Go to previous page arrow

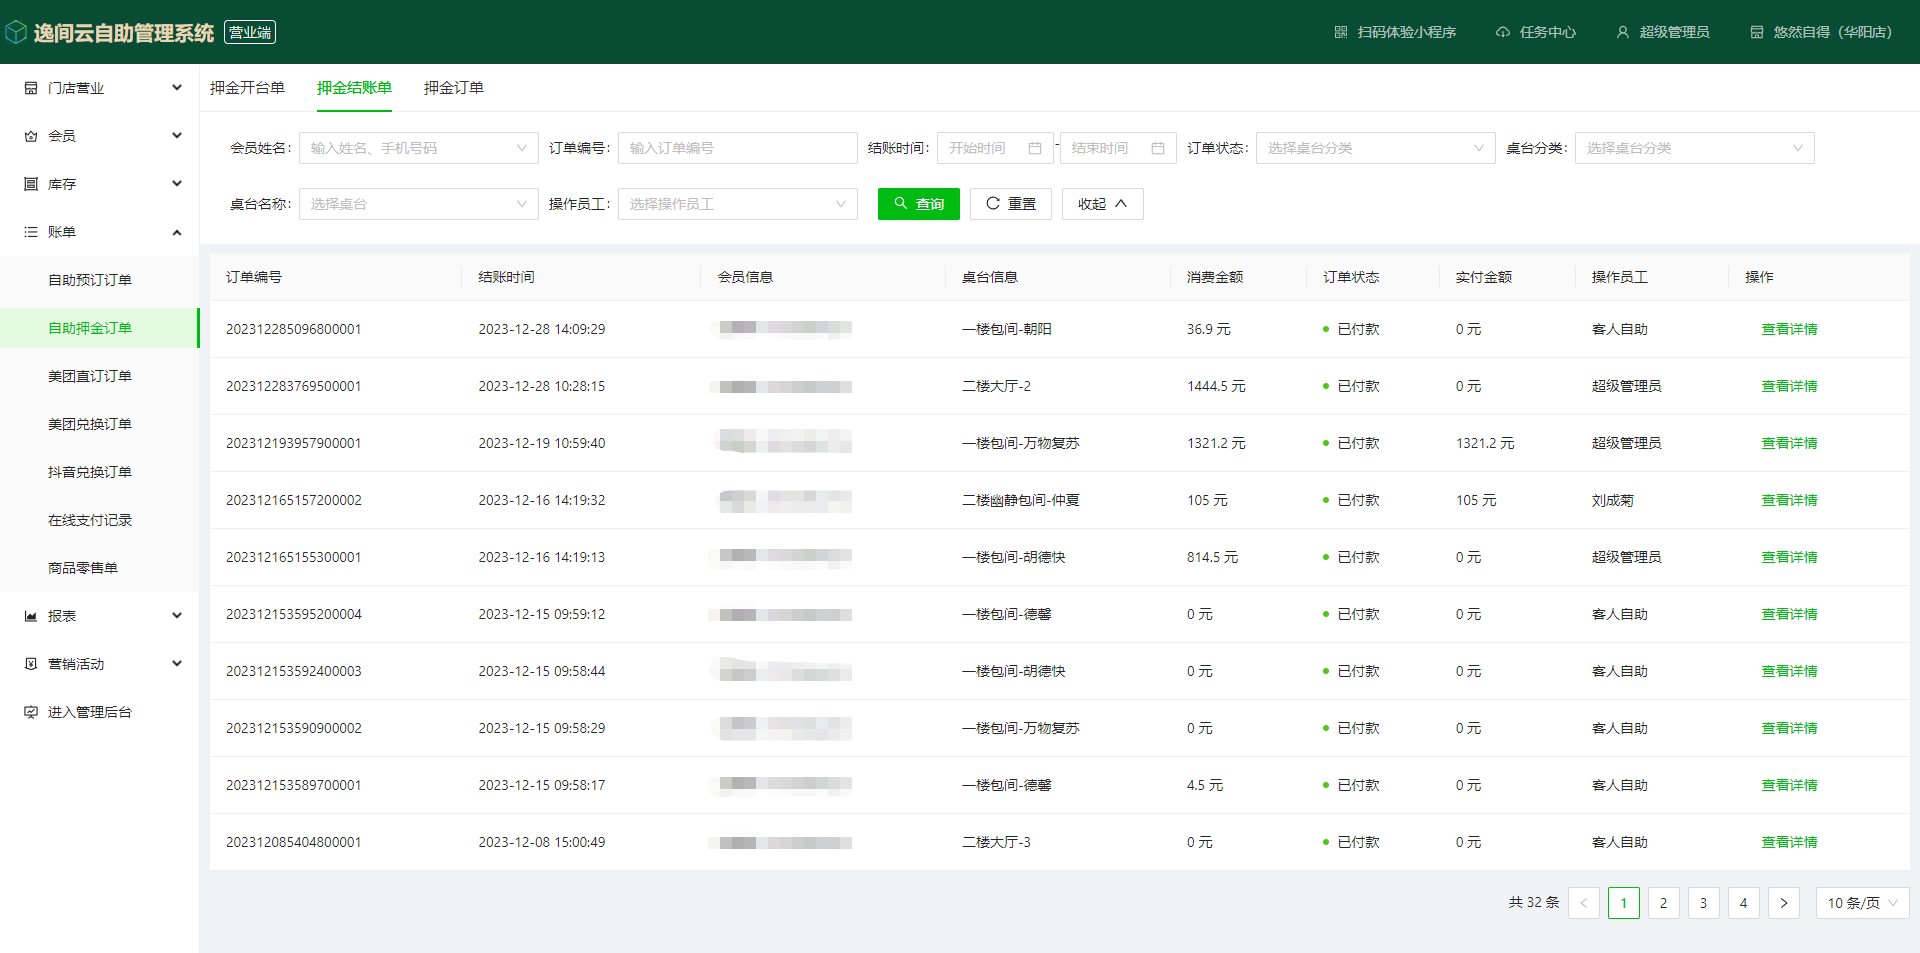pyautogui.click(x=1584, y=903)
